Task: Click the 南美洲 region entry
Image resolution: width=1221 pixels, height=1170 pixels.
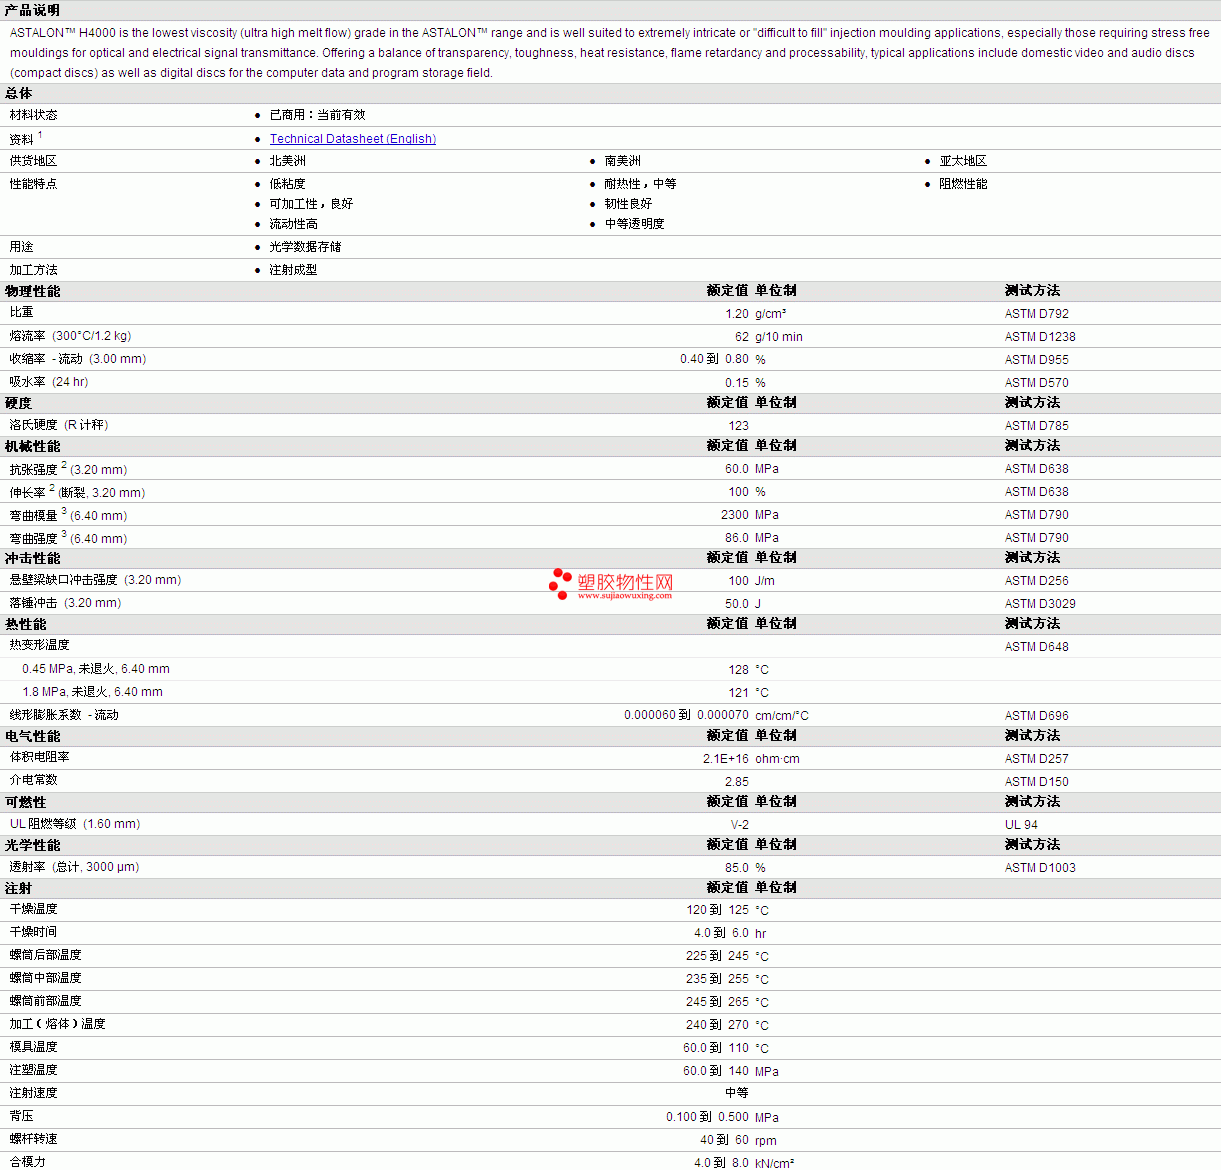Action: click(x=622, y=161)
